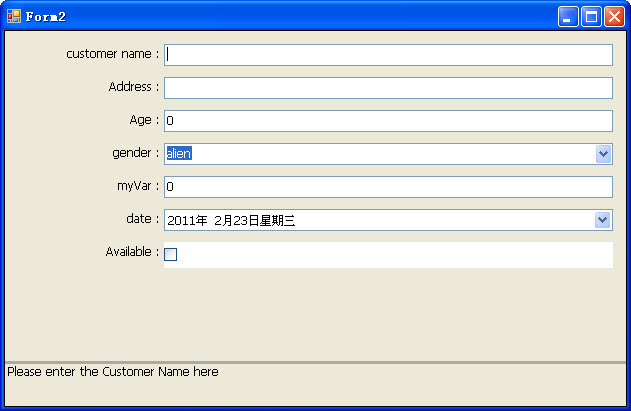Viewport: 631px width, 411px height.
Task: Click the 'gender :' label
Action: pos(135,153)
